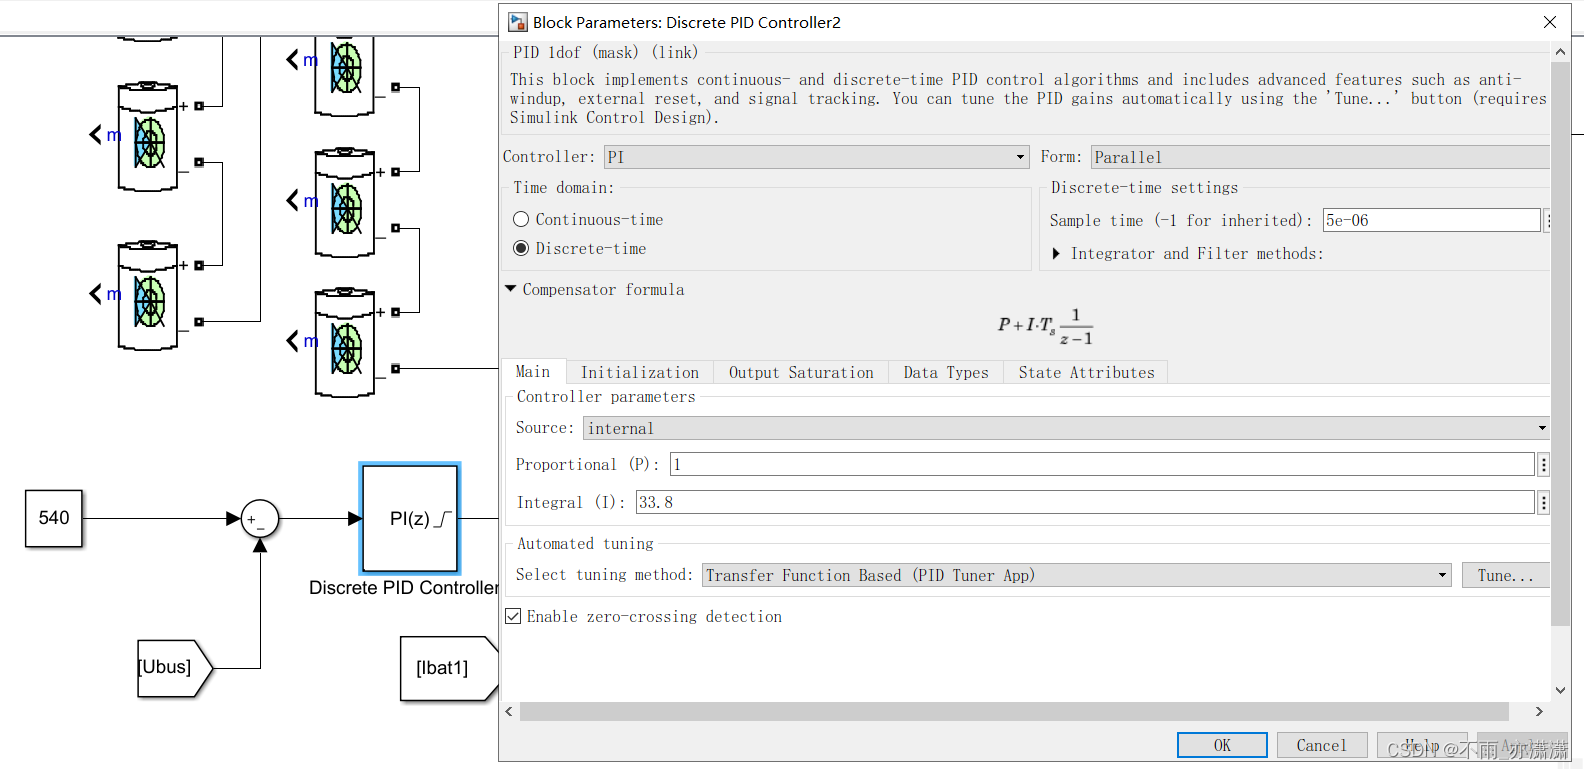Select the constant block labeled 540
Screen dimensions: 1584x769
54,518
